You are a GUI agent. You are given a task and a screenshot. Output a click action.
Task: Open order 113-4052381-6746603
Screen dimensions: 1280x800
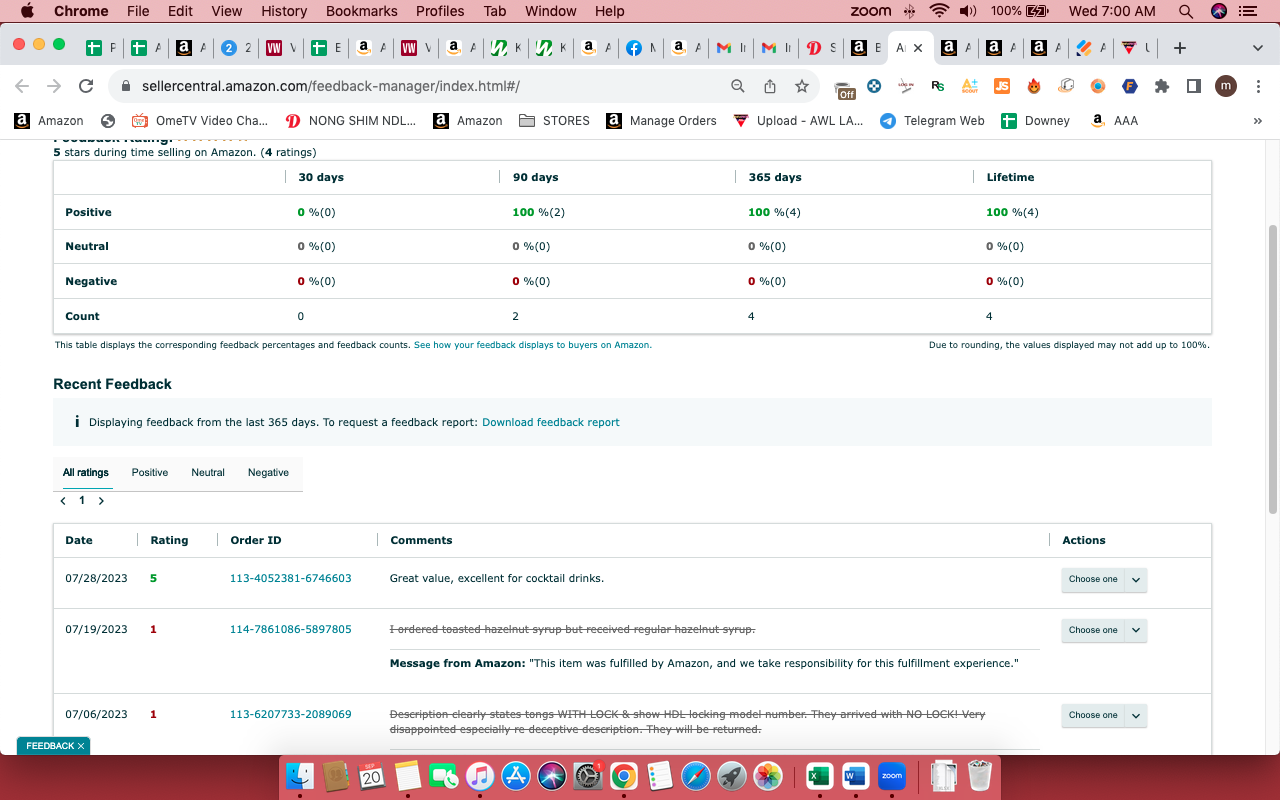tap(291, 578)
